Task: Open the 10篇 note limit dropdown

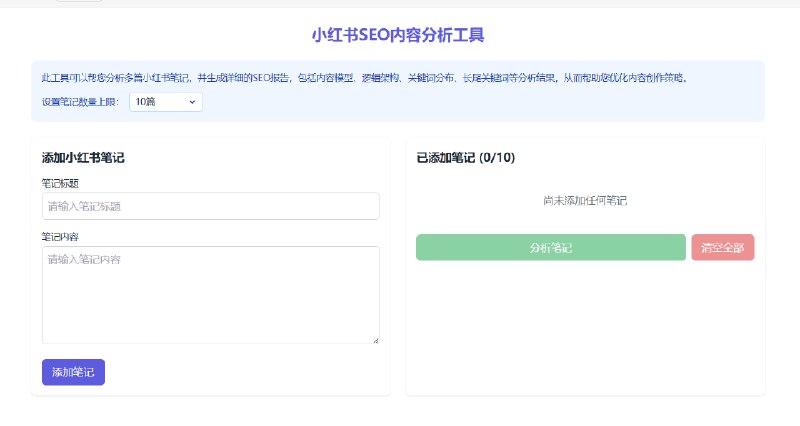Action: [x=166, y=102]
